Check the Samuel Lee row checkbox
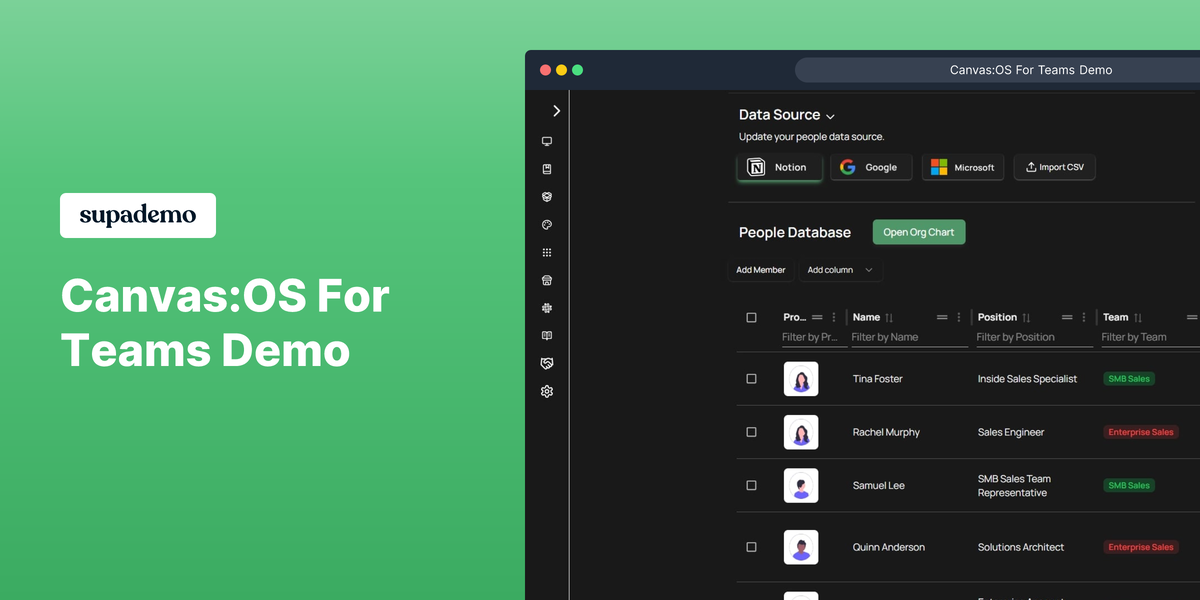 tap(752, 485)
